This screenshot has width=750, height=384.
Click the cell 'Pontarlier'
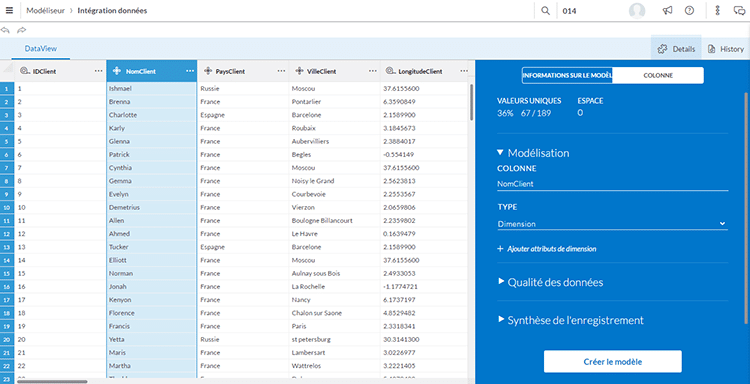coord(334,101)
